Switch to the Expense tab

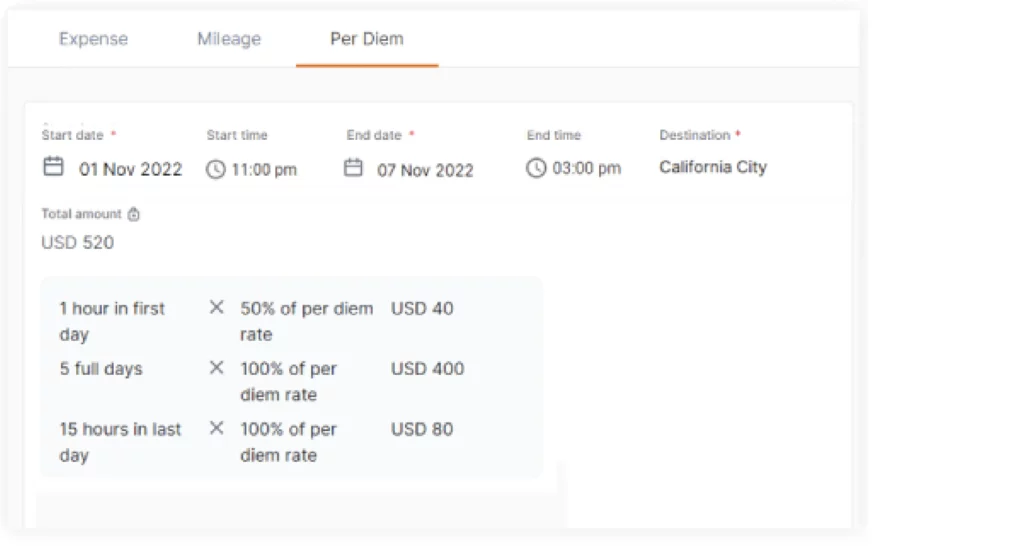[x=93, y=39]
